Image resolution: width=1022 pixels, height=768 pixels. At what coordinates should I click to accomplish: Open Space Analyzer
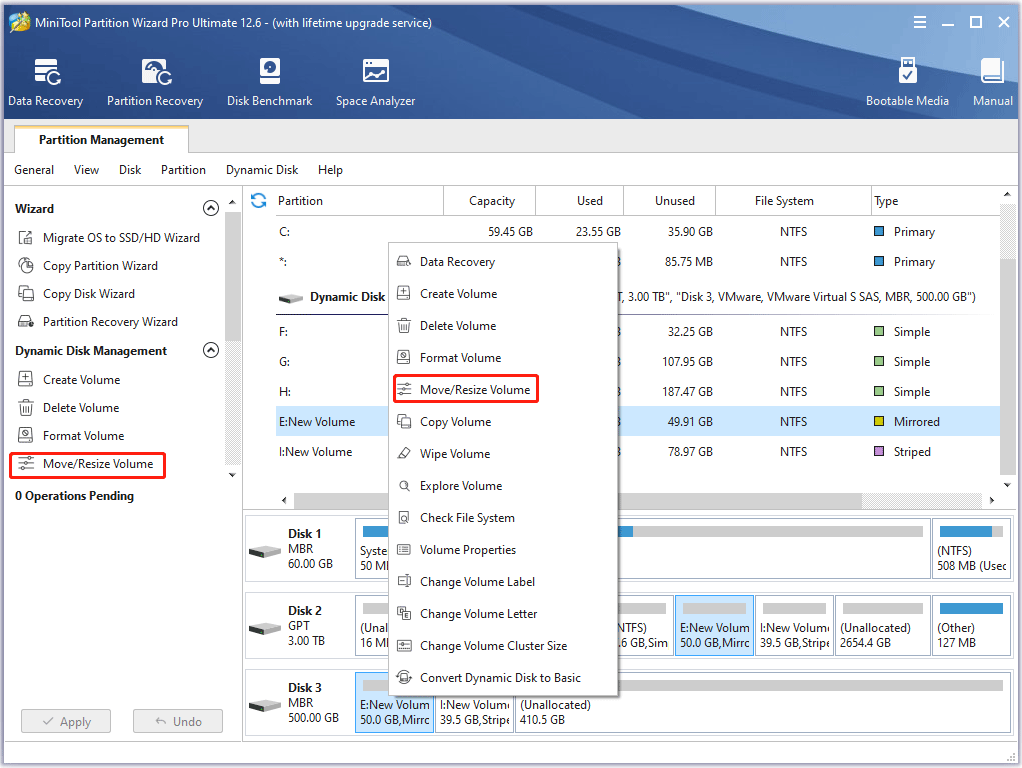pyautogui.click(x=375, y=82)
